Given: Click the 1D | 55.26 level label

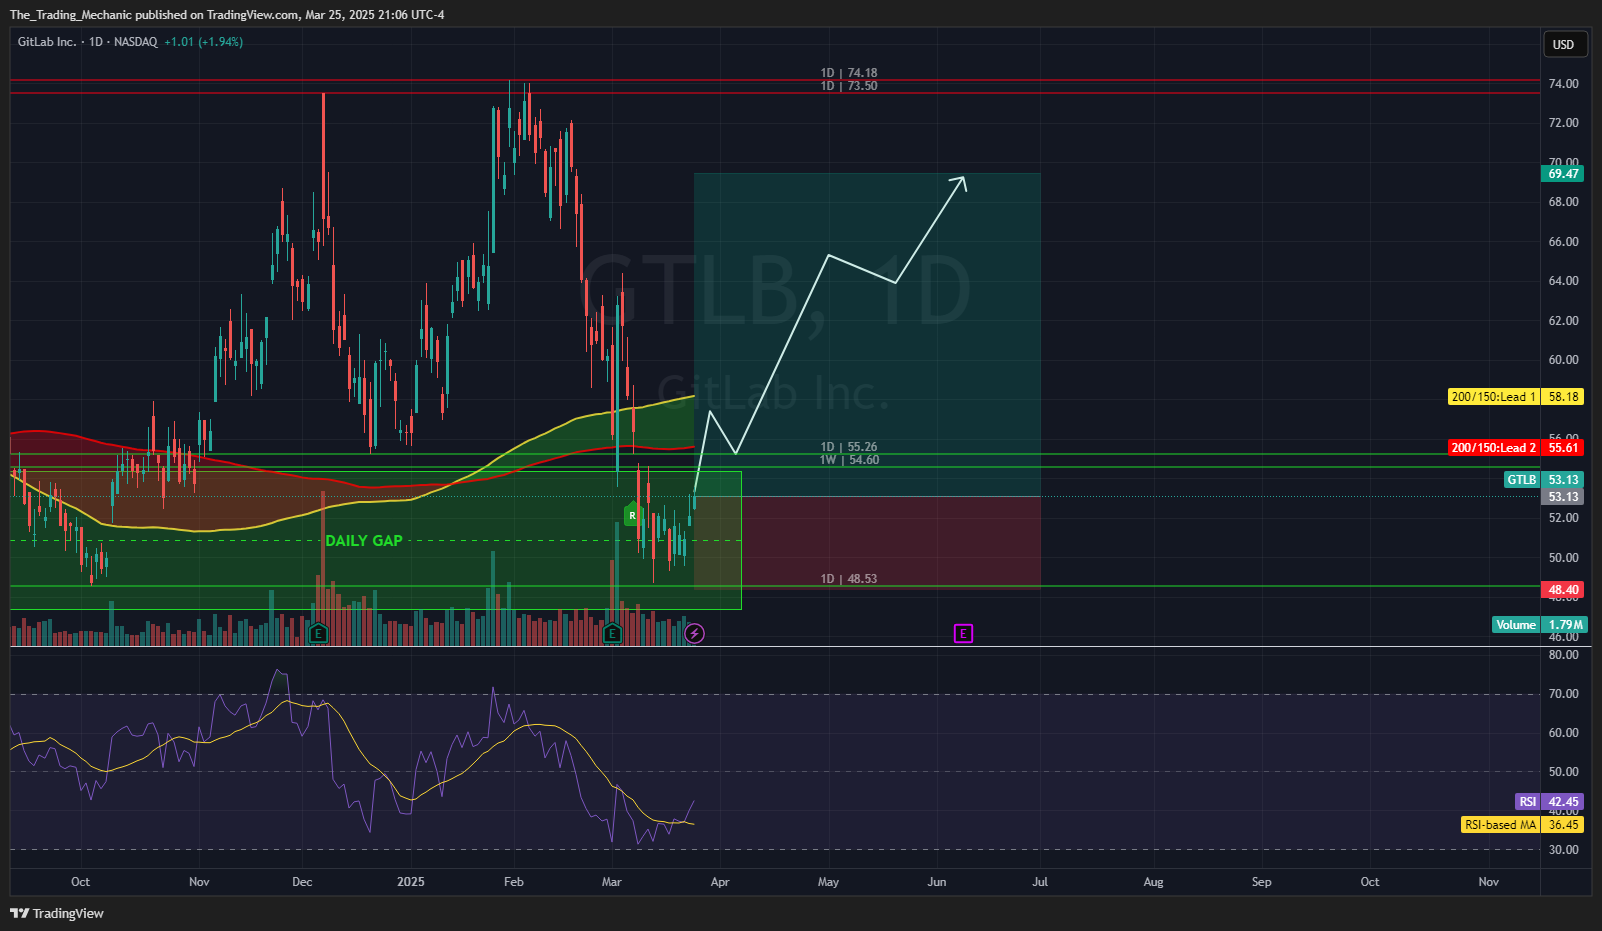Looking at the screenshot, I should [849, 447].
